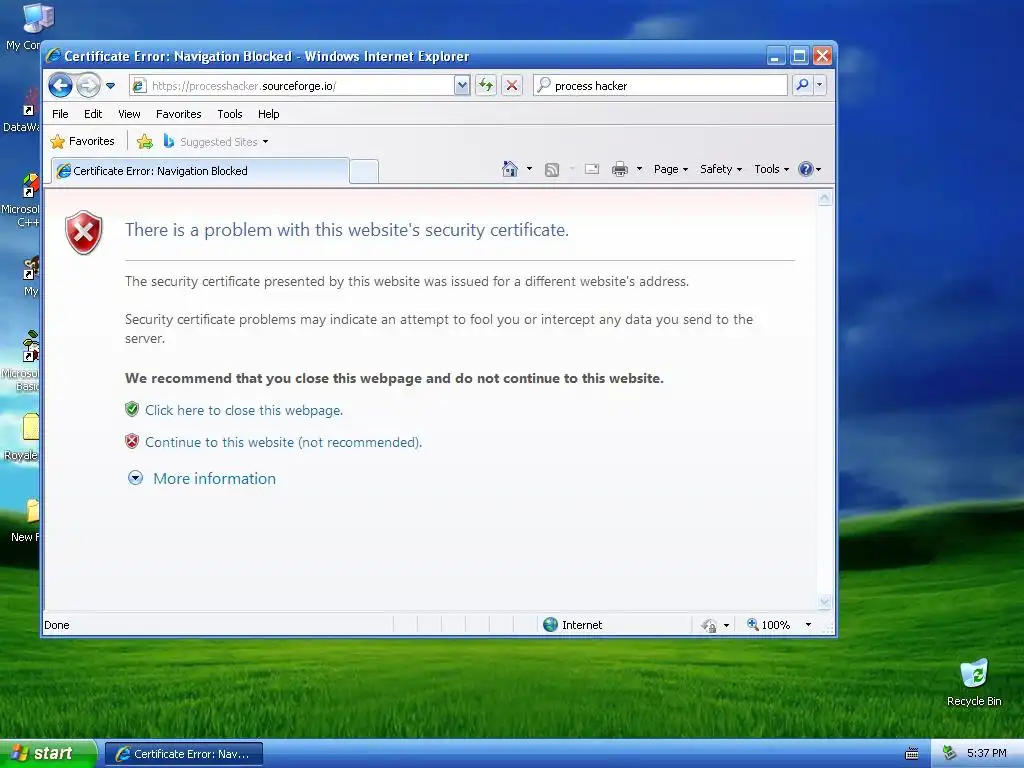1024x768 pixels.
Task: Select the Certificate Error tab
Action: (200, 171)
